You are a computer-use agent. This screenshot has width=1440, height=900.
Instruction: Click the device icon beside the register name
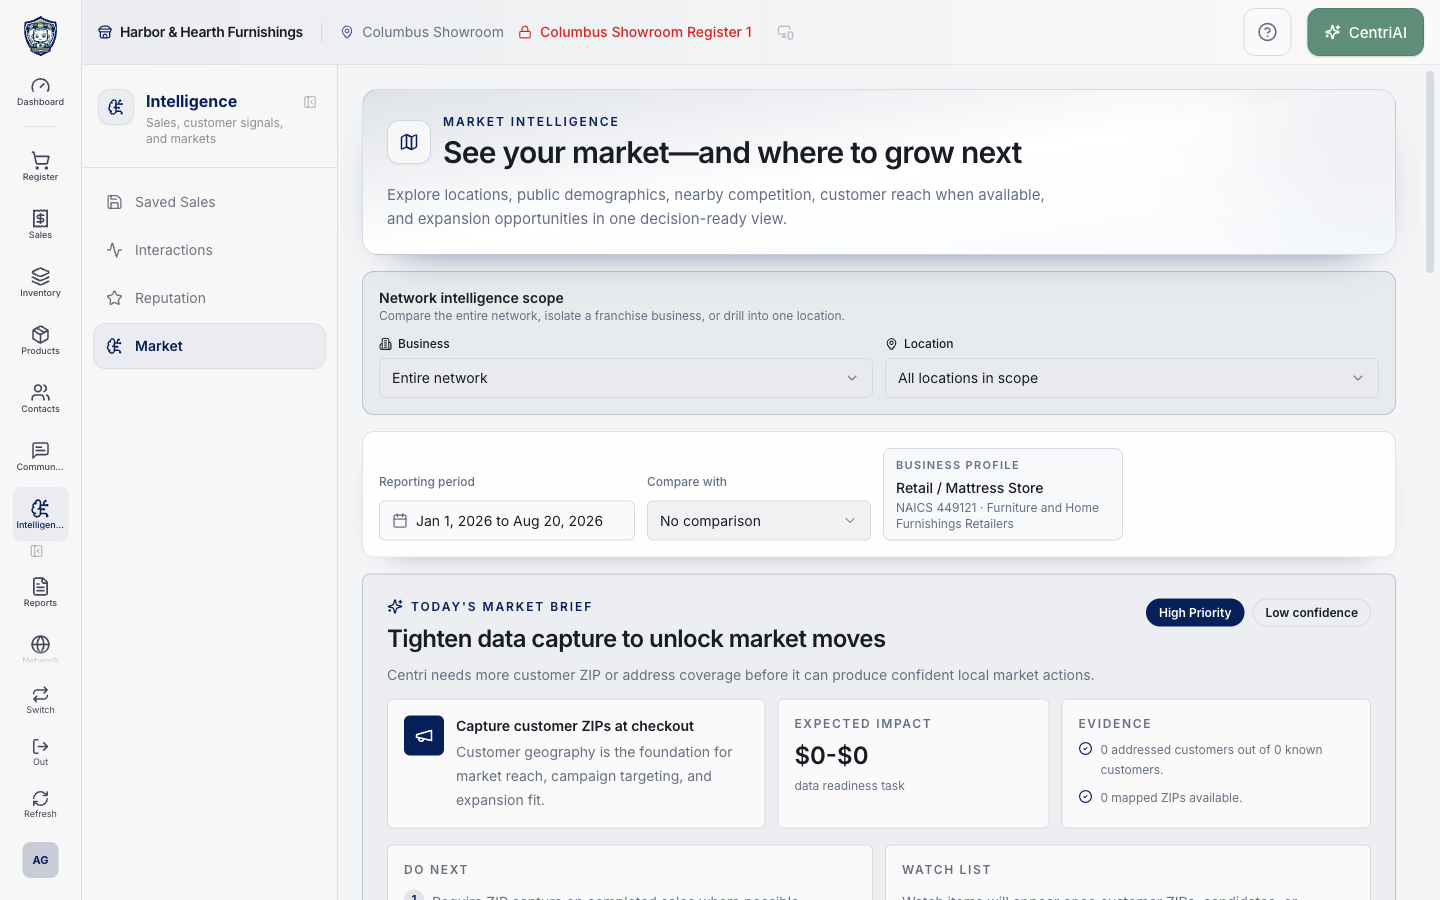pyautogui.click(x=786, y=32)
